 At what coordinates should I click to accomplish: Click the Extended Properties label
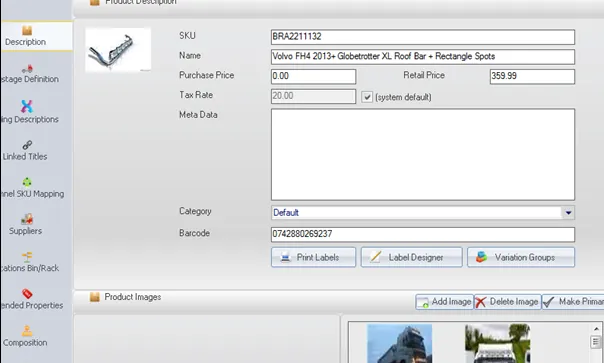coord(32,305)
